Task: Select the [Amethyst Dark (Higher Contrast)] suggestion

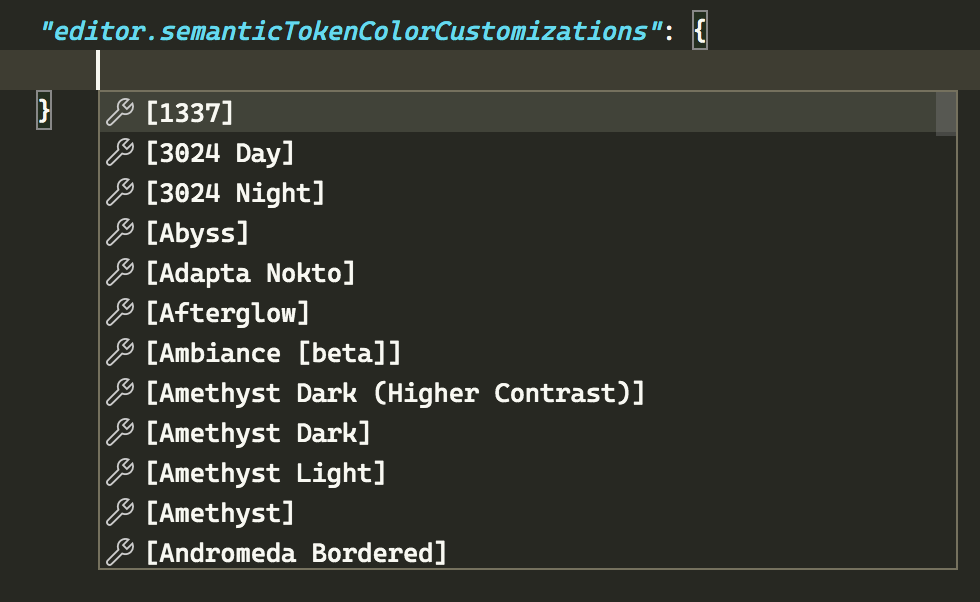Action: (x=395, y=393)
